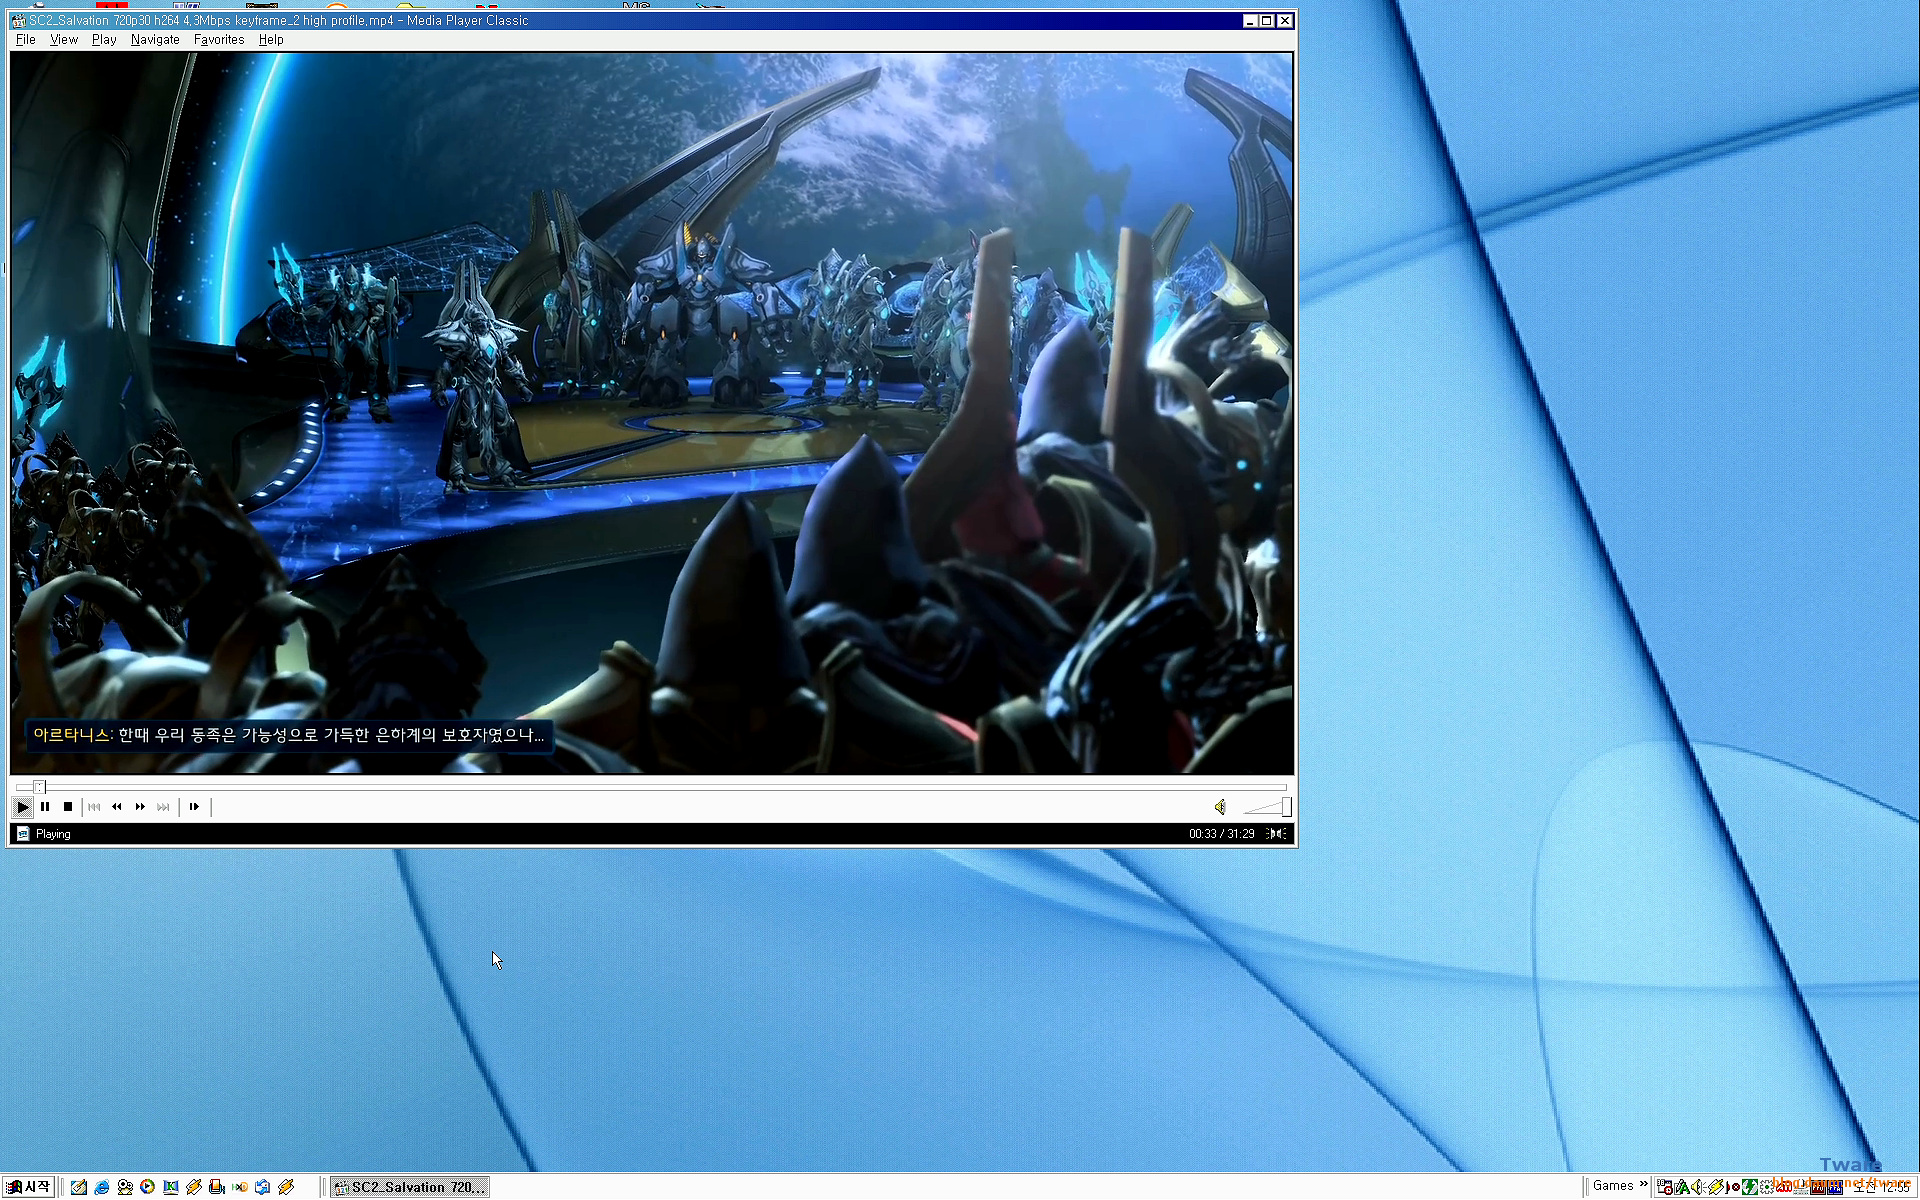Screen dimensions: 1920x1200
Task: Click the yellow lightning bolt tray icon
Action: point(1716,1187)
